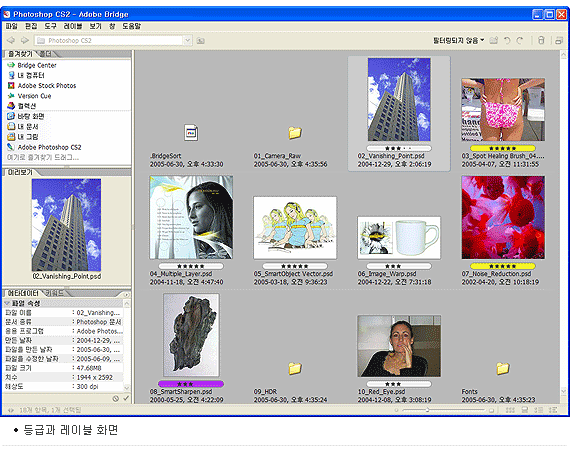
Task: Select the 06_Image_Warp.psd thumbnail
Action: click(x=399, y=238)
